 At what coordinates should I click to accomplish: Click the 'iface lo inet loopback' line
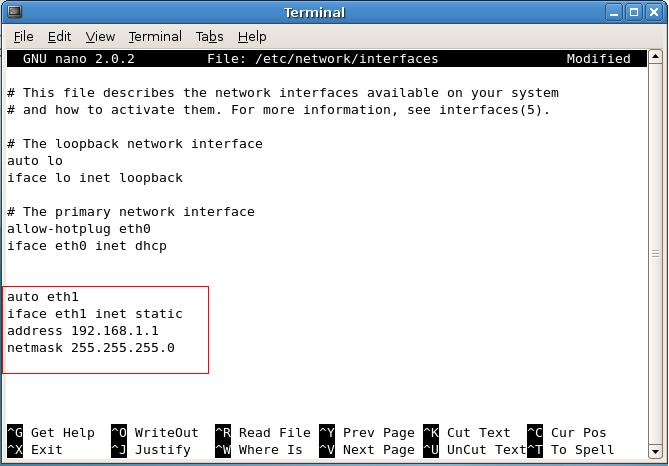coord(95,178)
